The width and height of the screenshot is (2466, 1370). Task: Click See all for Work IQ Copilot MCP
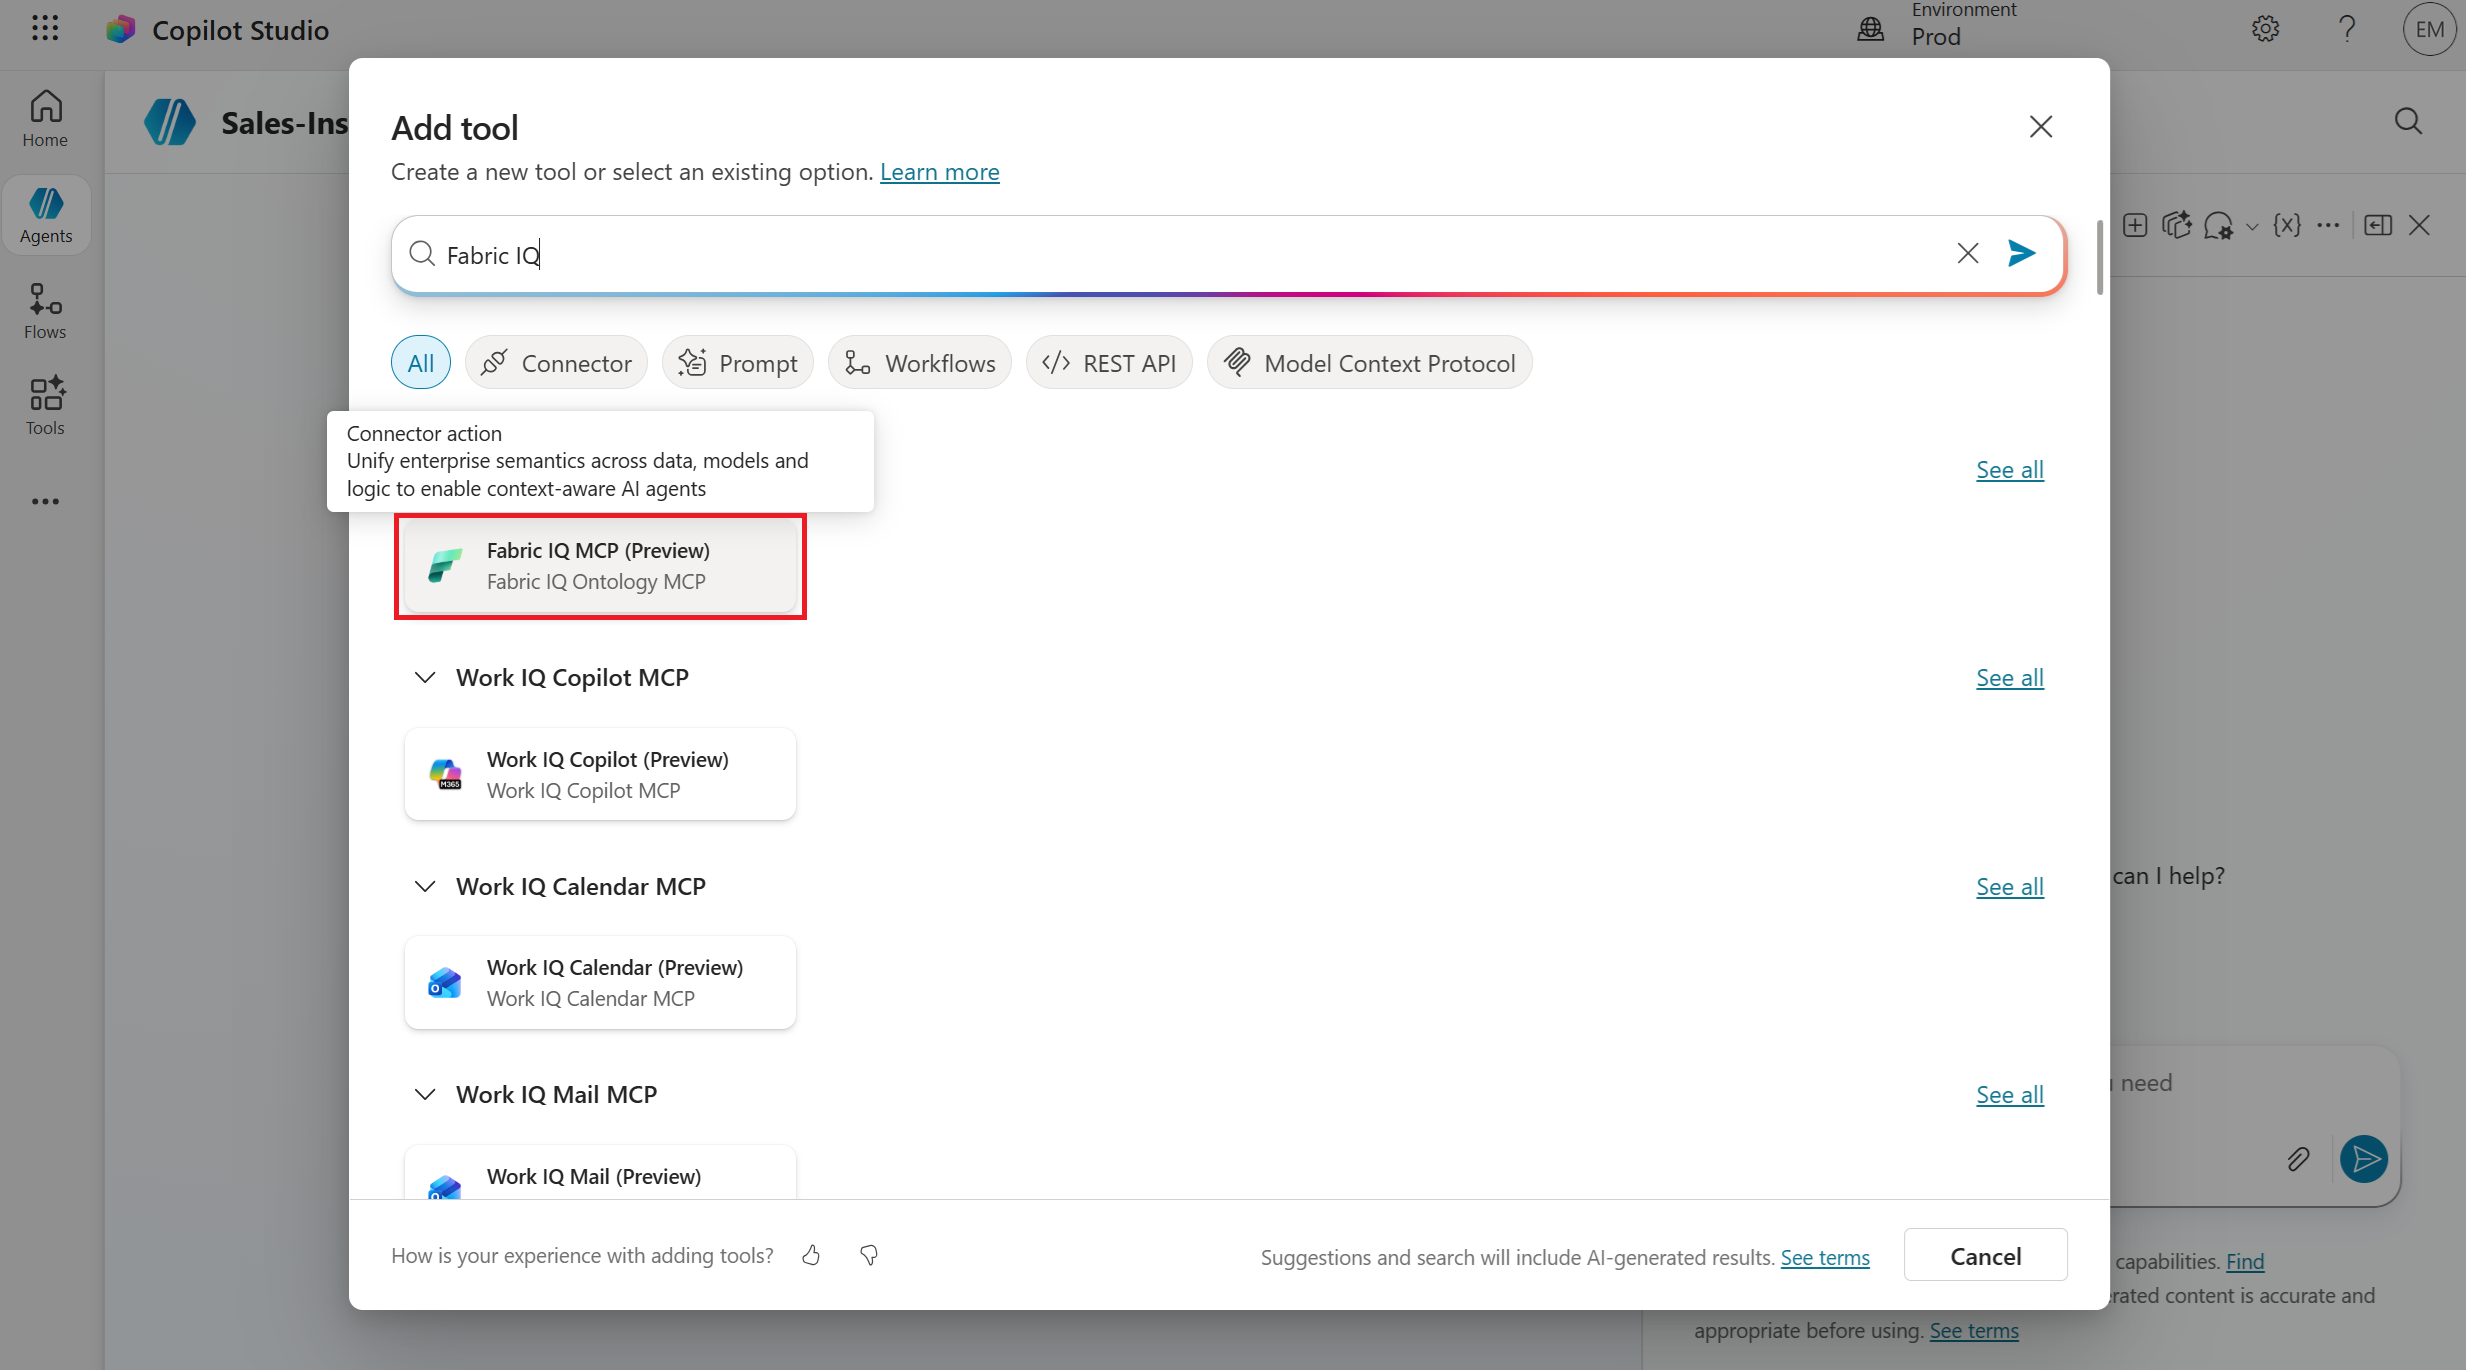tap(2010, 678)
